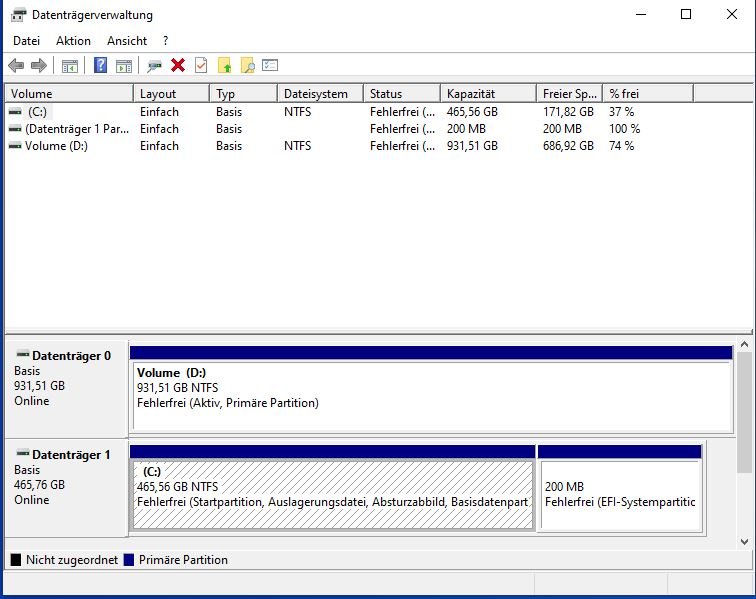Click the Datenträgerverwaltung title bar app icon
The image size is (756, 599).
coord(18,15)
